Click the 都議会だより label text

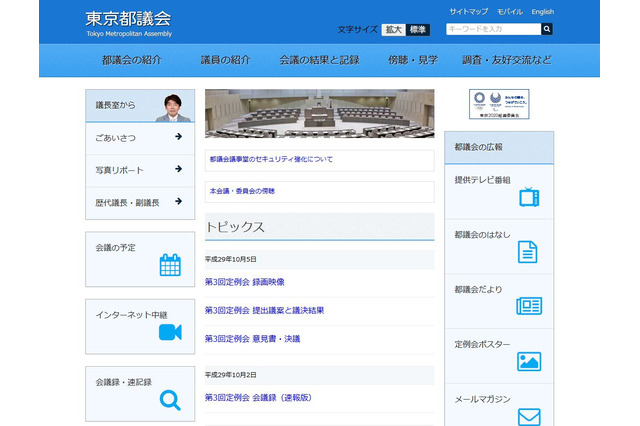478,289
